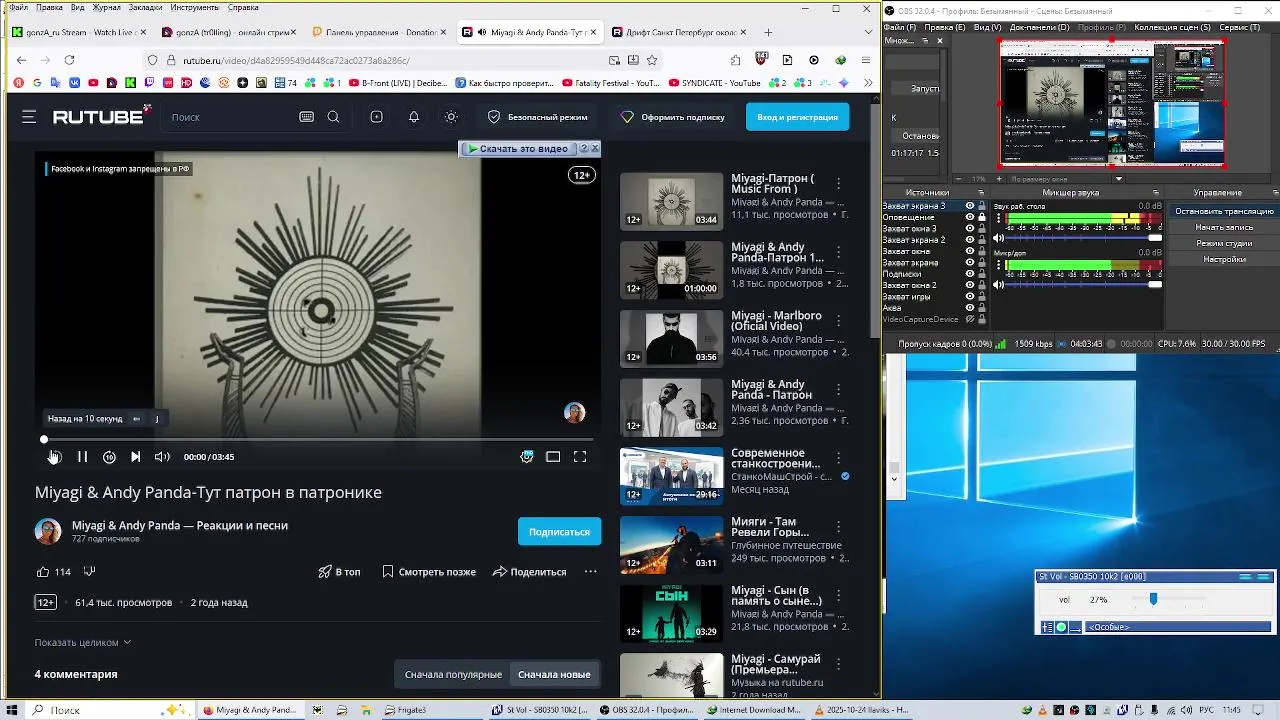
Task: Undock the Управление panel in OBS
Action: click(1275, 193)
